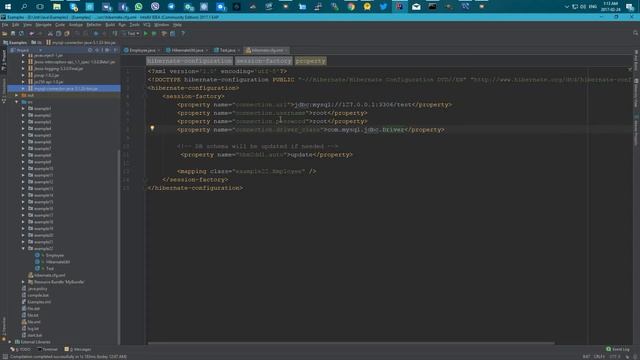The height and width of the screenshot is (360, 640).
Task: Click the Make Project build icon
Action: click(115, 33)
